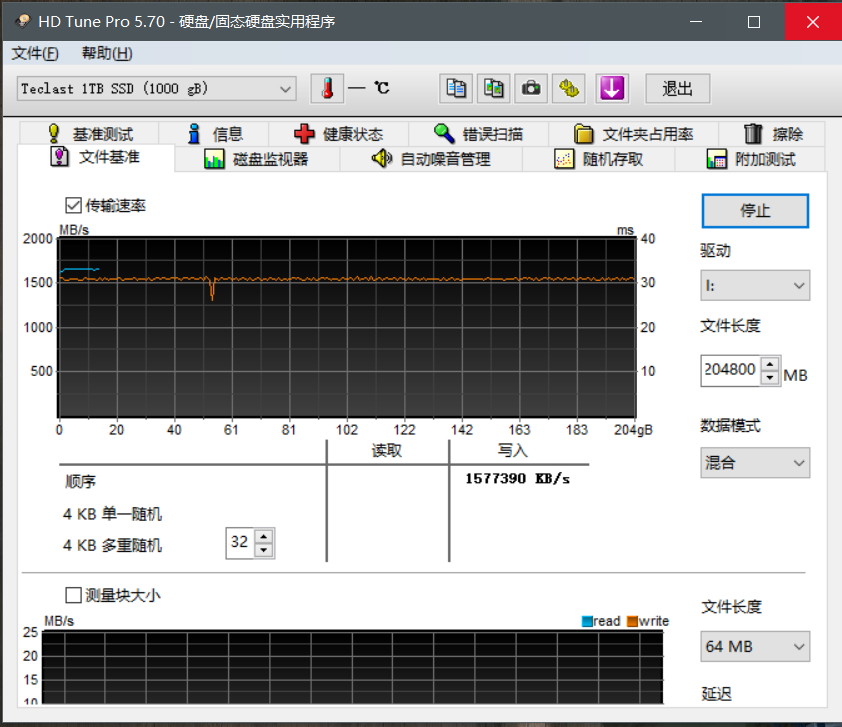The width and height of the screenshot is (842, 727).
Task: Increase the 32 queue depth spinner
Action: [x=264, y=536]
